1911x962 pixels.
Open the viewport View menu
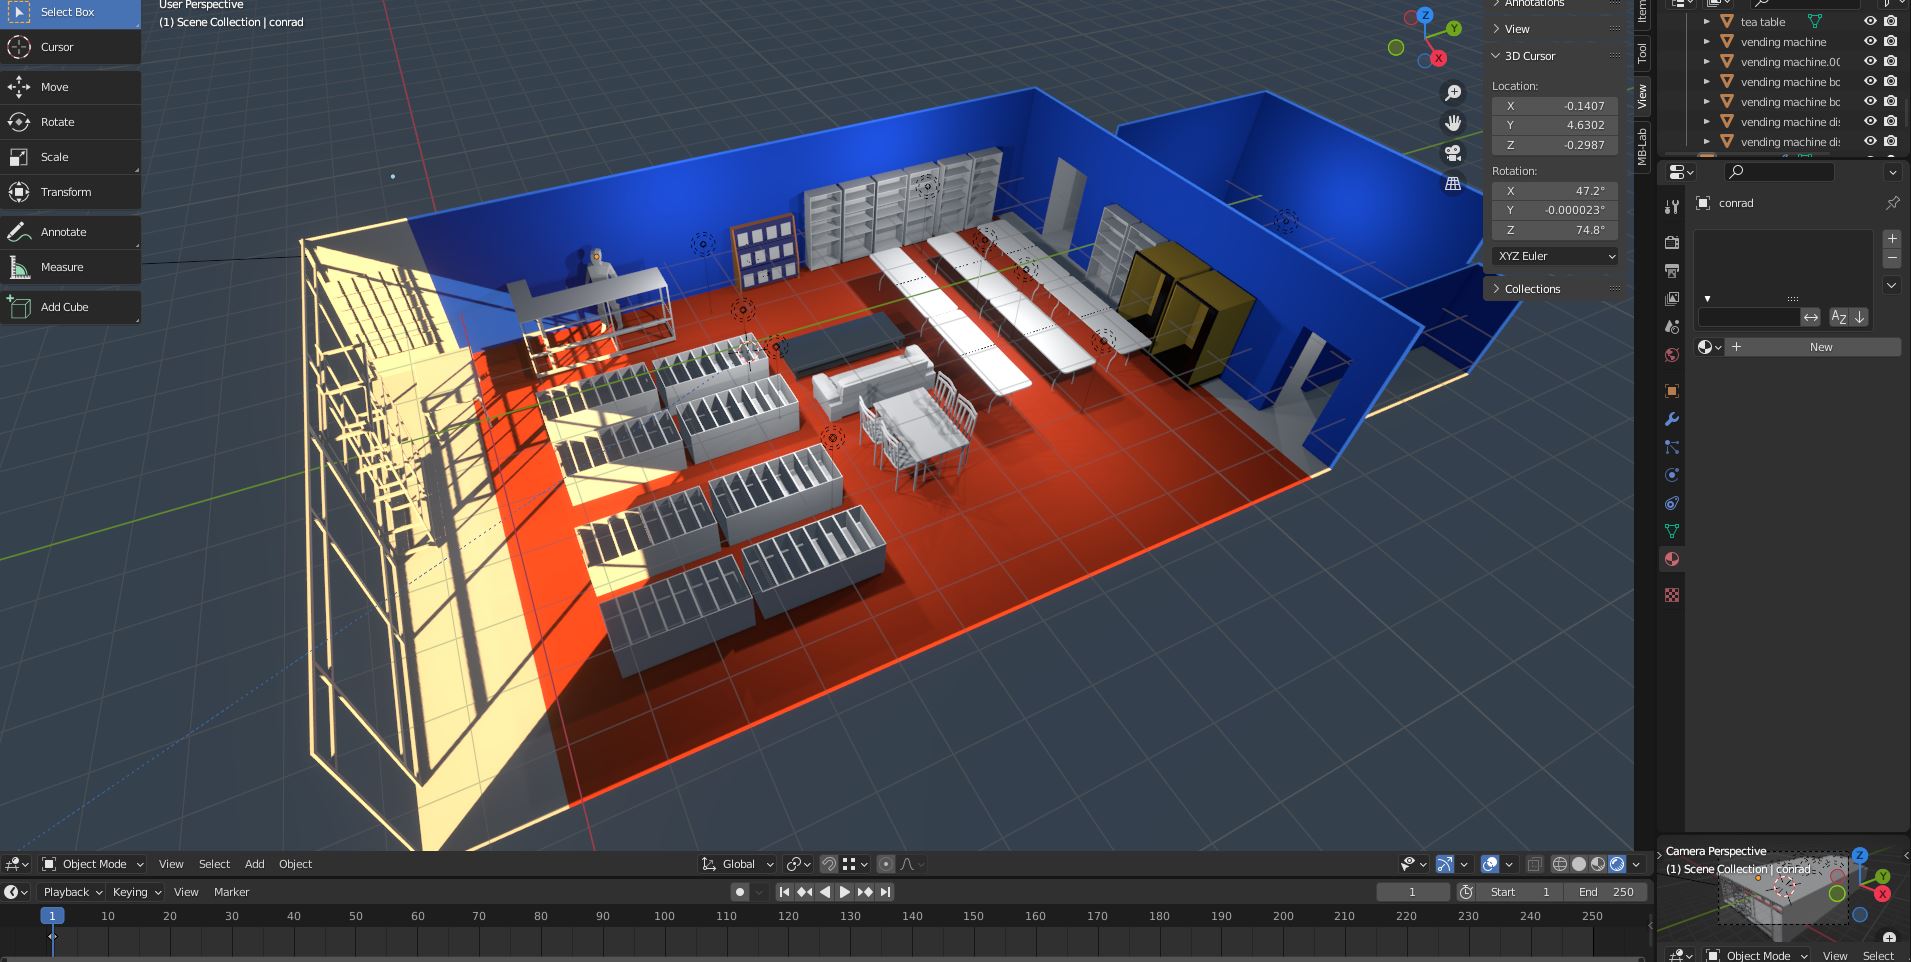[x=171, y=864]
